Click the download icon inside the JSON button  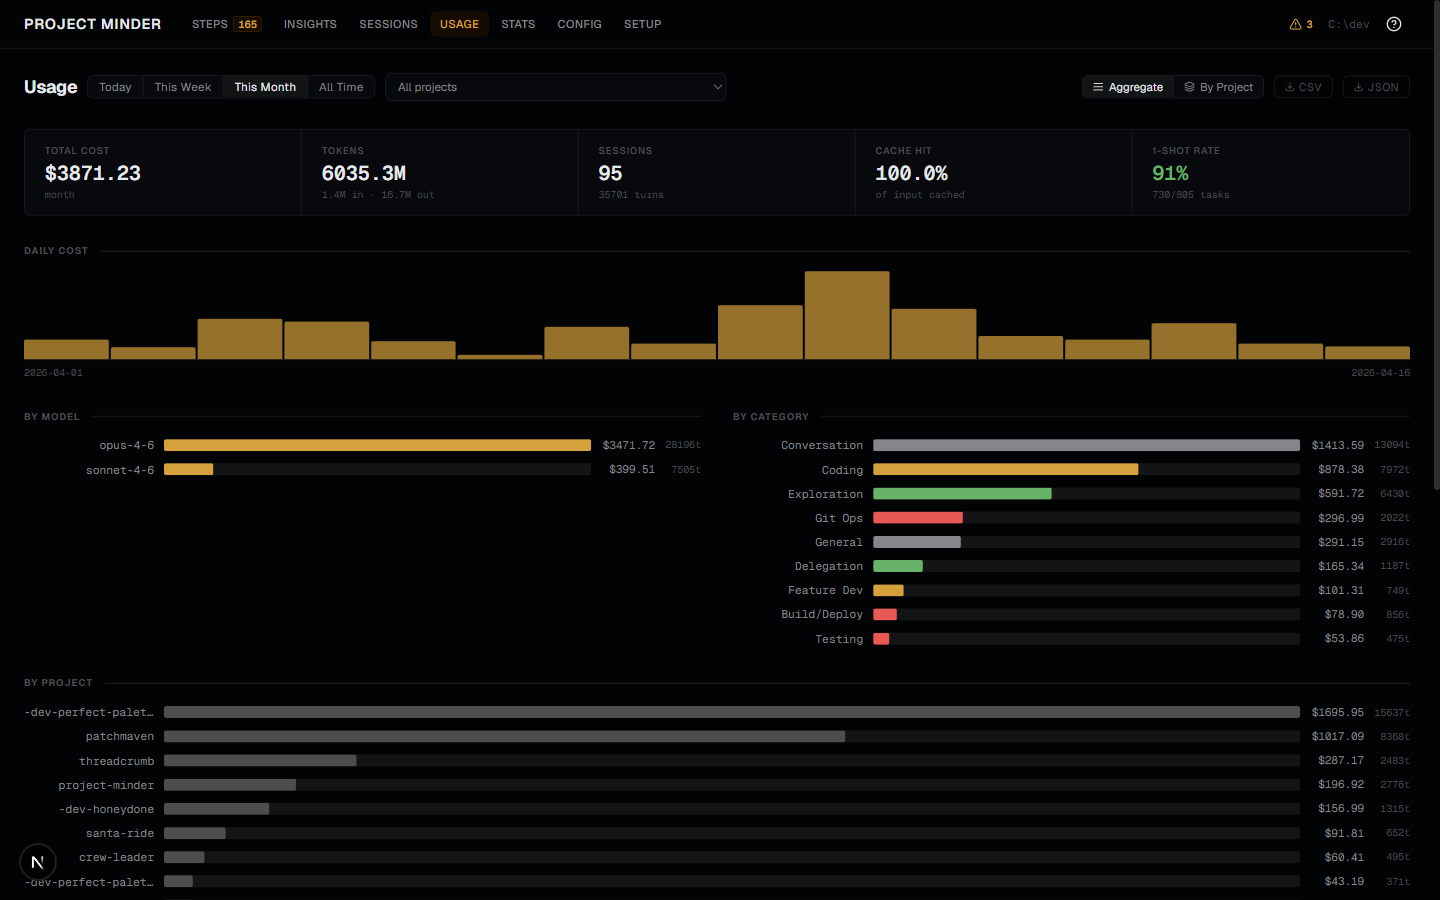tap(1359, 87)
